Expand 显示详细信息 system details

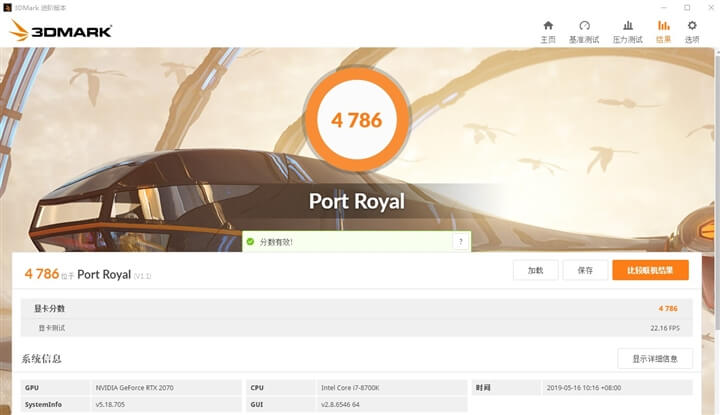pos(654,359)
